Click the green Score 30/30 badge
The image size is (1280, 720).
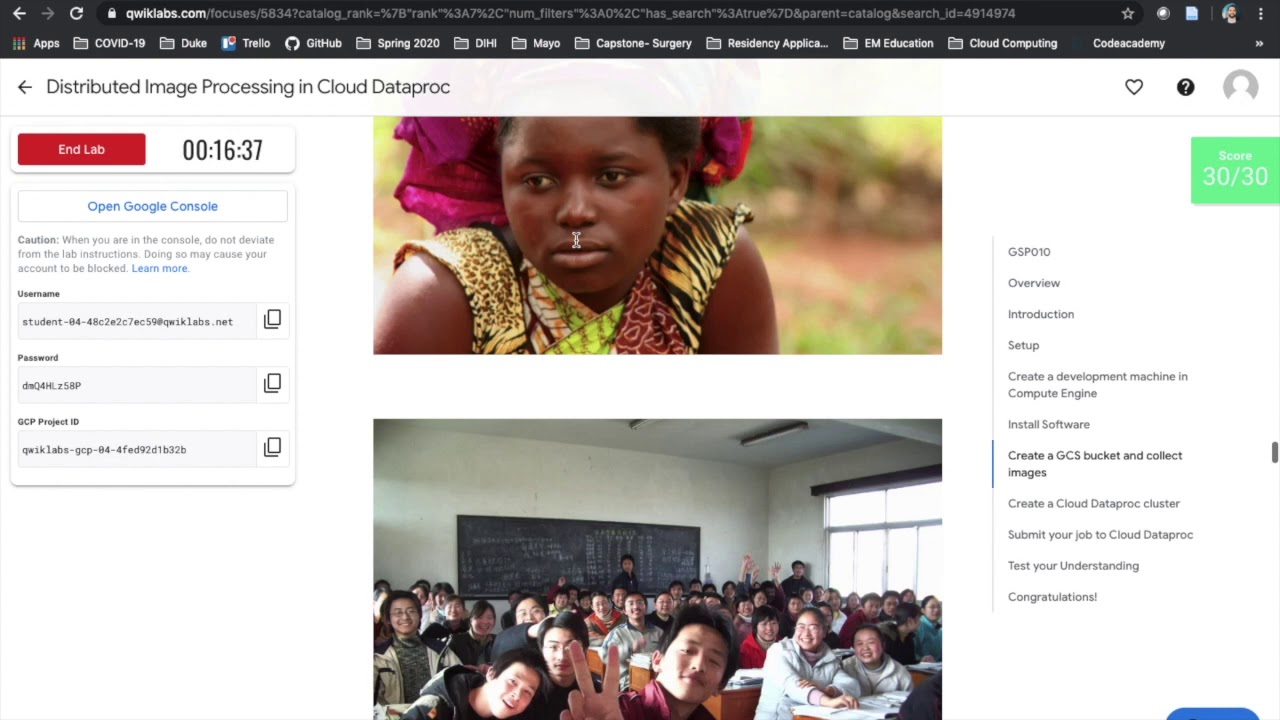(x=1235, y=170)
